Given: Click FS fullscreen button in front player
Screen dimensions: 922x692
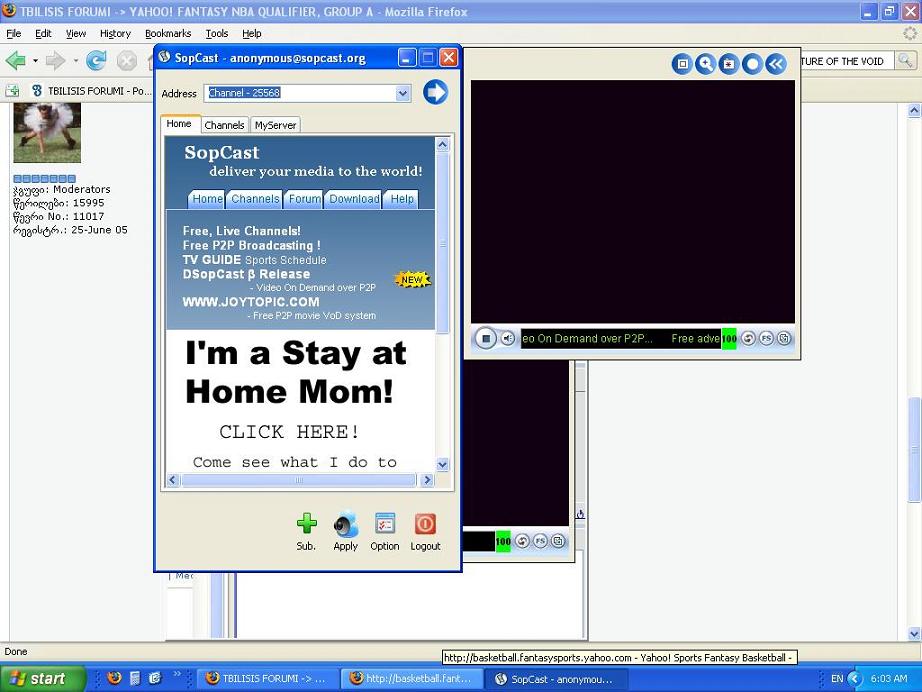Looking at the screenshot, I should 766,338.
